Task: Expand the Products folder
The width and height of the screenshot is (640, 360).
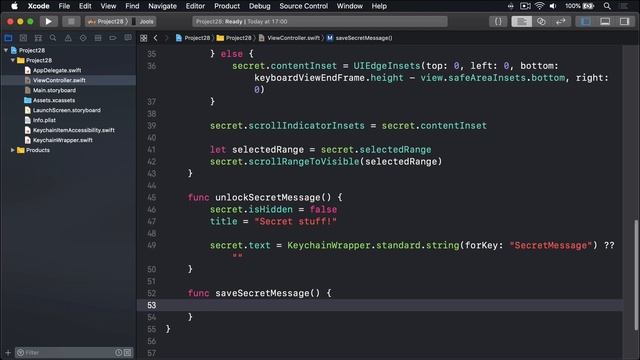Action: pyautogui.click(x=13, y=150)
